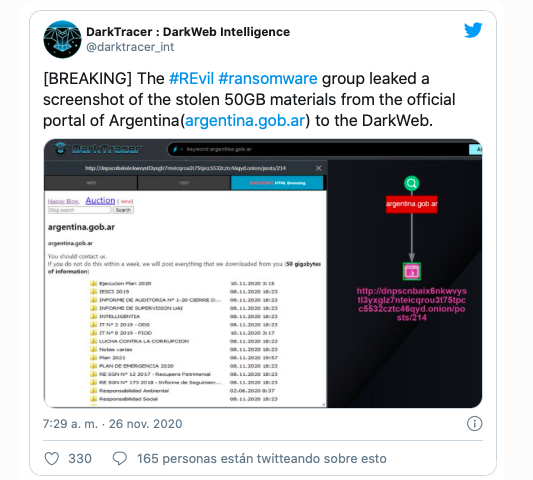This screenshot has height=480, width=533.
Task: Click the blog Search button
Action: (x=123, y=210)
